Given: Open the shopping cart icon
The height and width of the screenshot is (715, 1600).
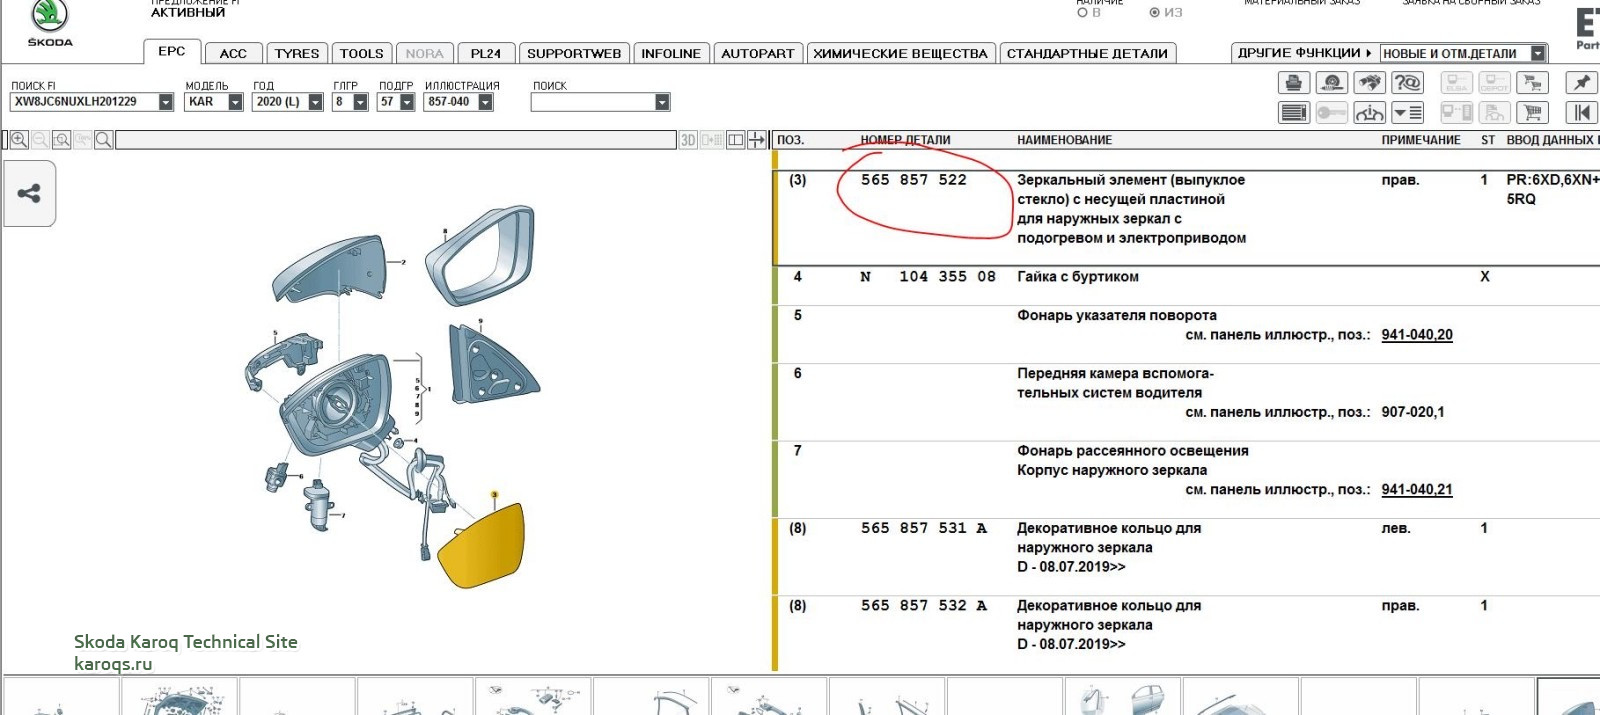Looking at the screenshot, I should pos(1531,113).
